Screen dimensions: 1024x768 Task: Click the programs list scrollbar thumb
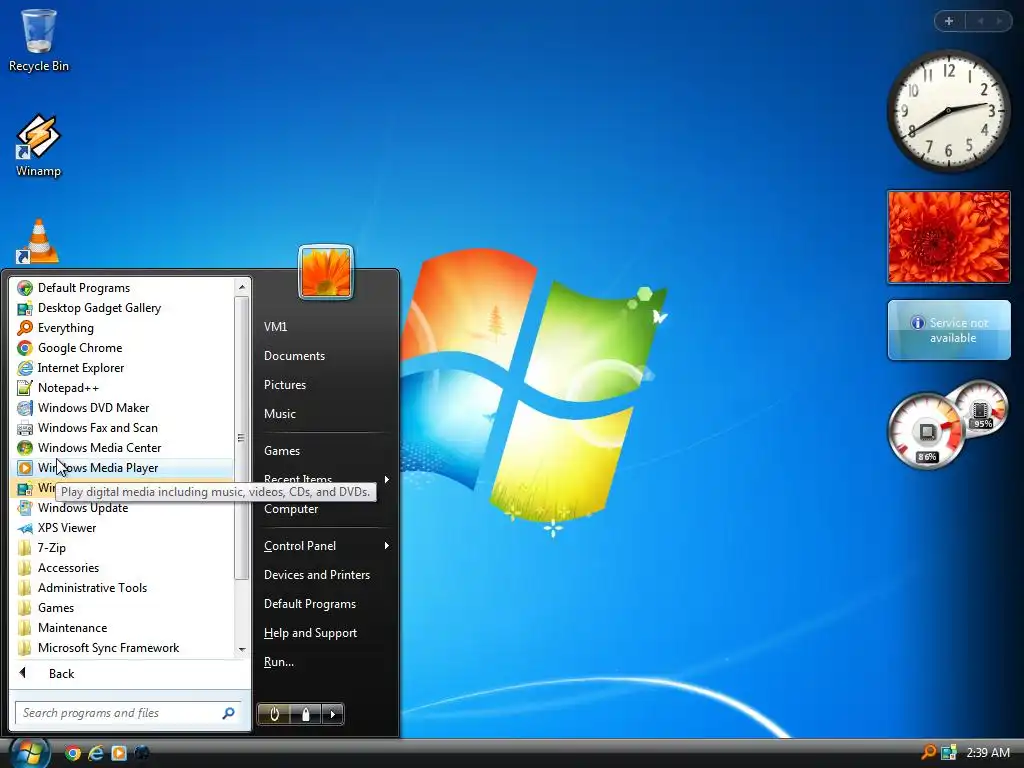[242, 438]
